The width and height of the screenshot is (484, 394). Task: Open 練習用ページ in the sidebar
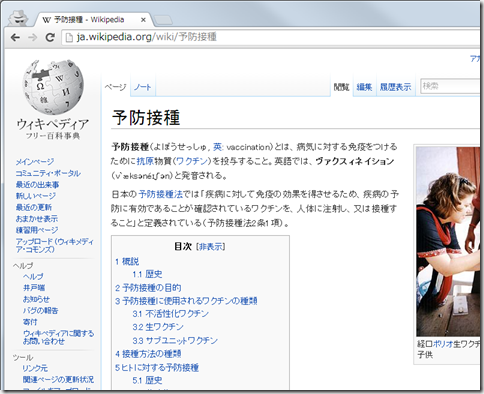[x=37, y=230]
